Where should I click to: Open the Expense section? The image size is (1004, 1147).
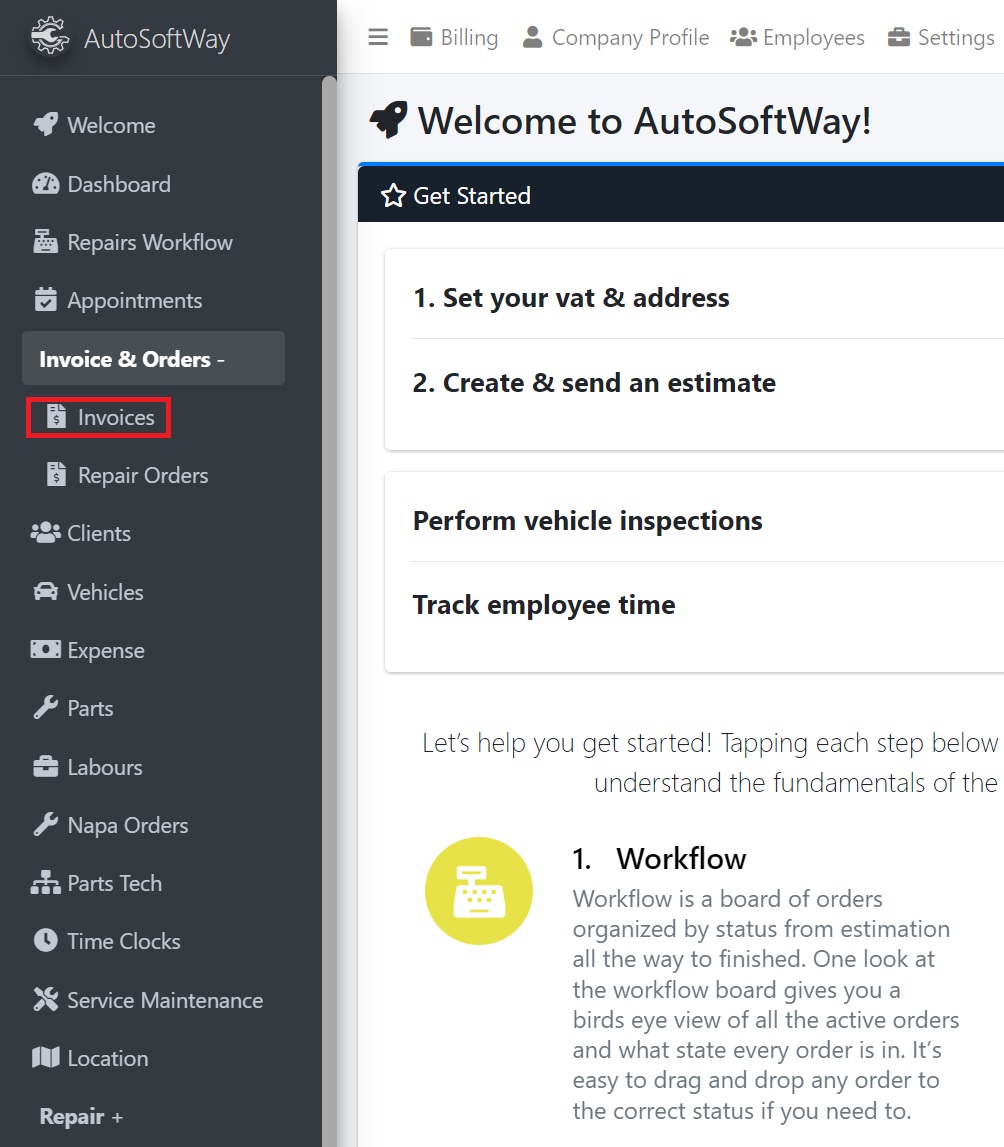pos(105,650)
